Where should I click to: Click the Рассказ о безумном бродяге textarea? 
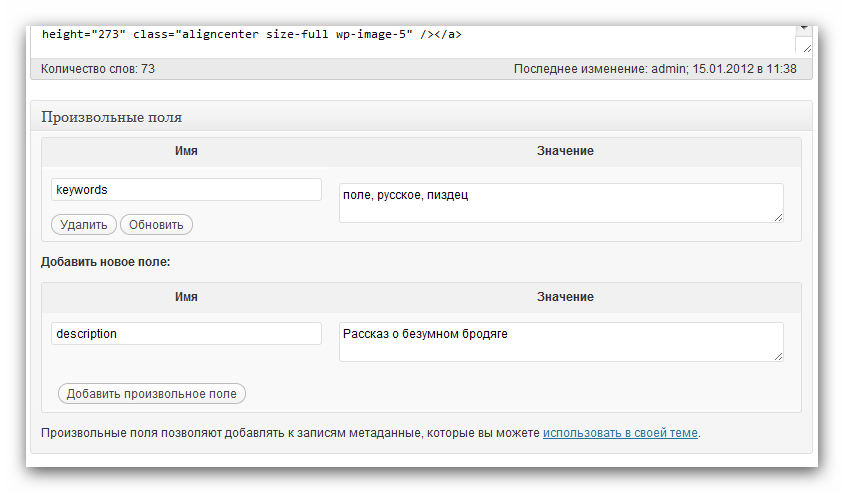pos(561,342)
